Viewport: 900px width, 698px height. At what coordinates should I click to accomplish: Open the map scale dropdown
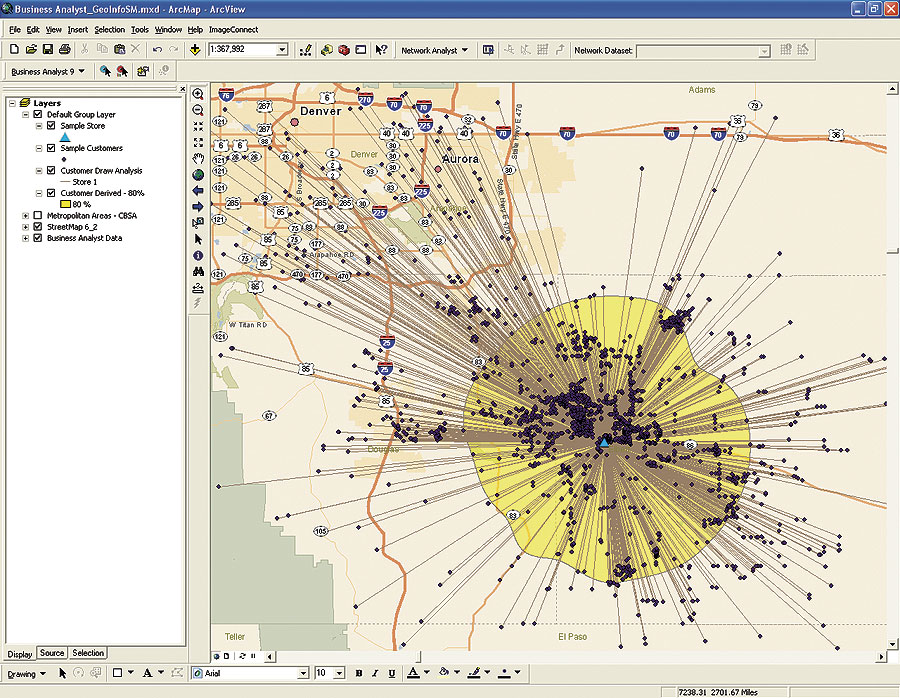point(282,50)
